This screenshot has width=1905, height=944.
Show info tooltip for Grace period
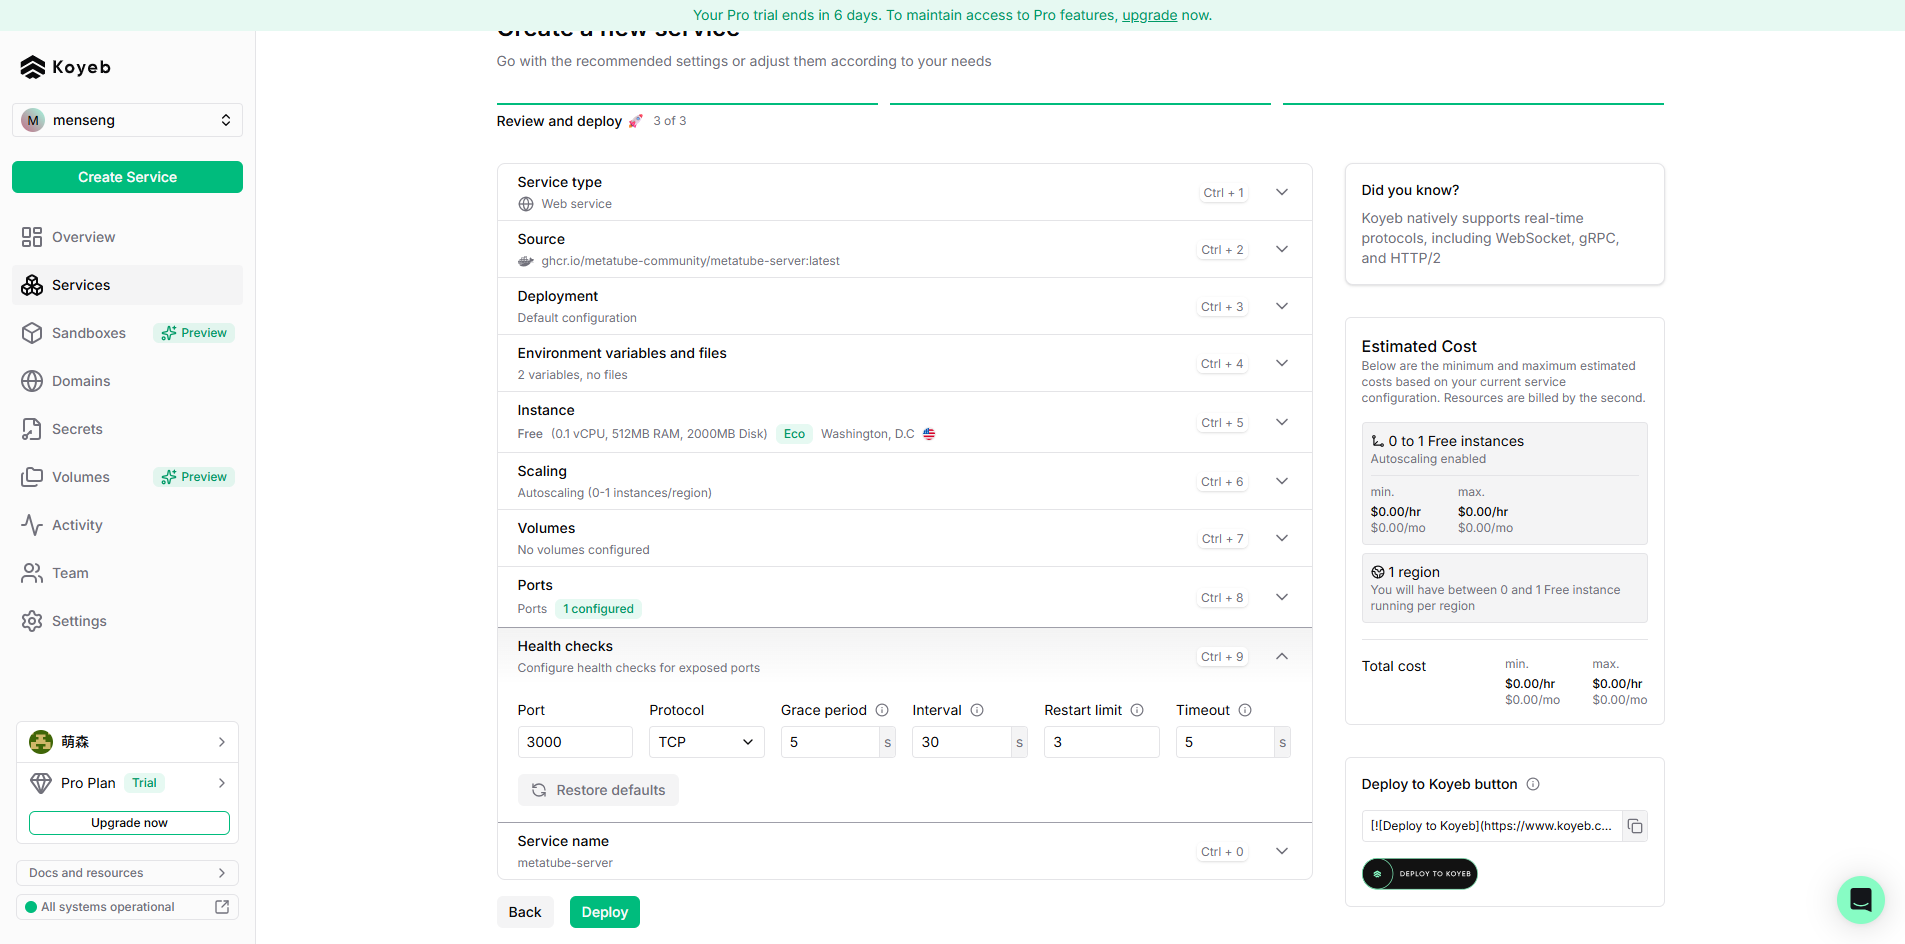pos(882,710)
